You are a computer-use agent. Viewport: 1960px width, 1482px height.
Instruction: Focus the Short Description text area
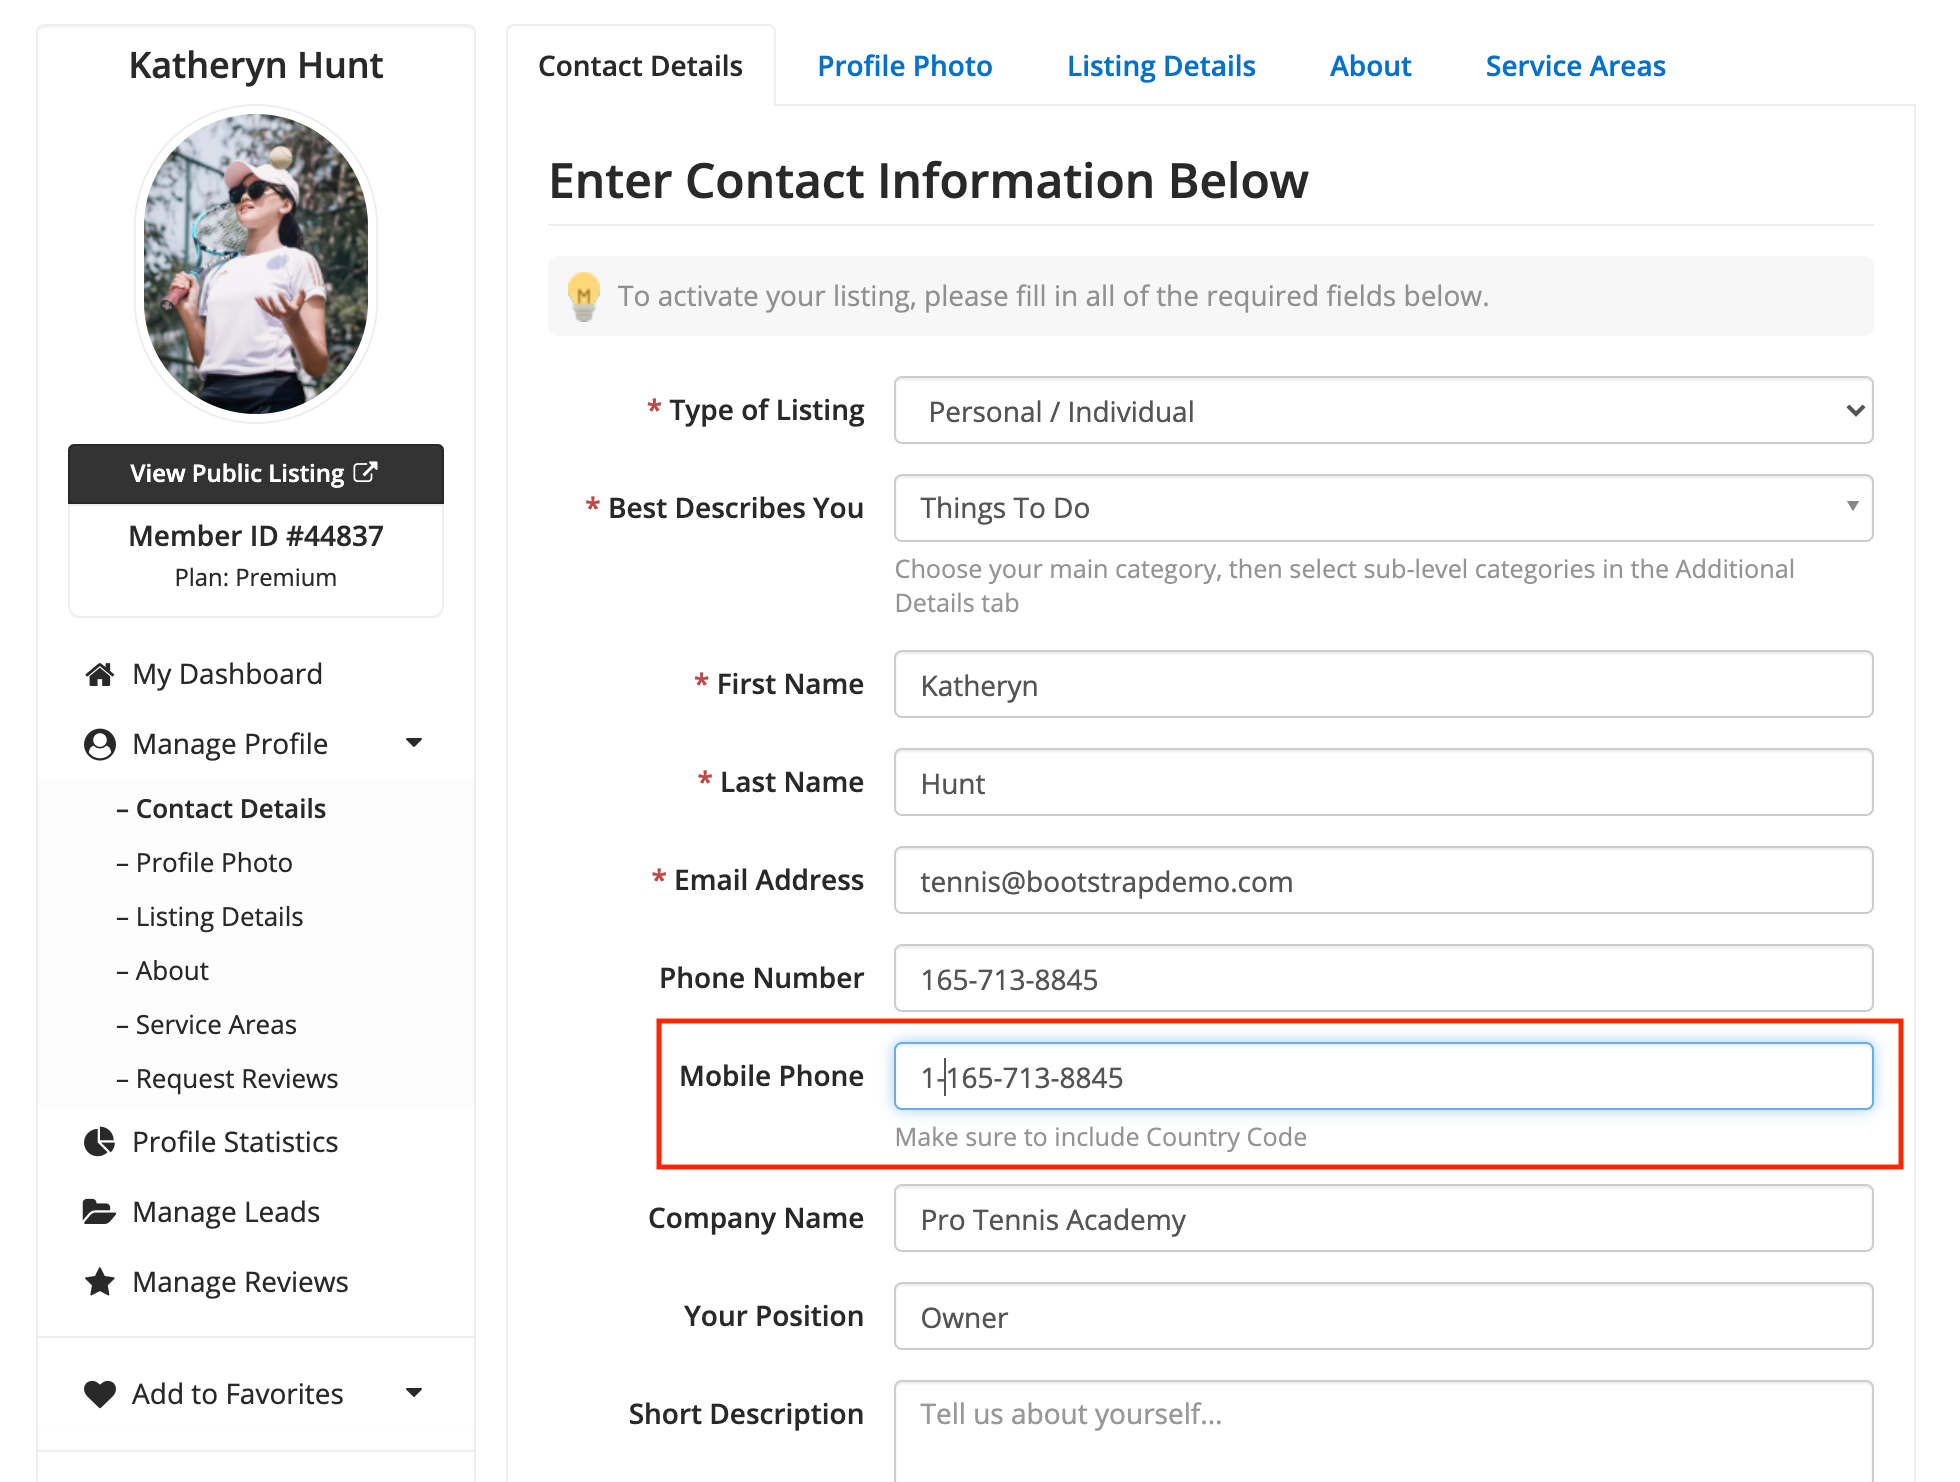point(1383,1430)
